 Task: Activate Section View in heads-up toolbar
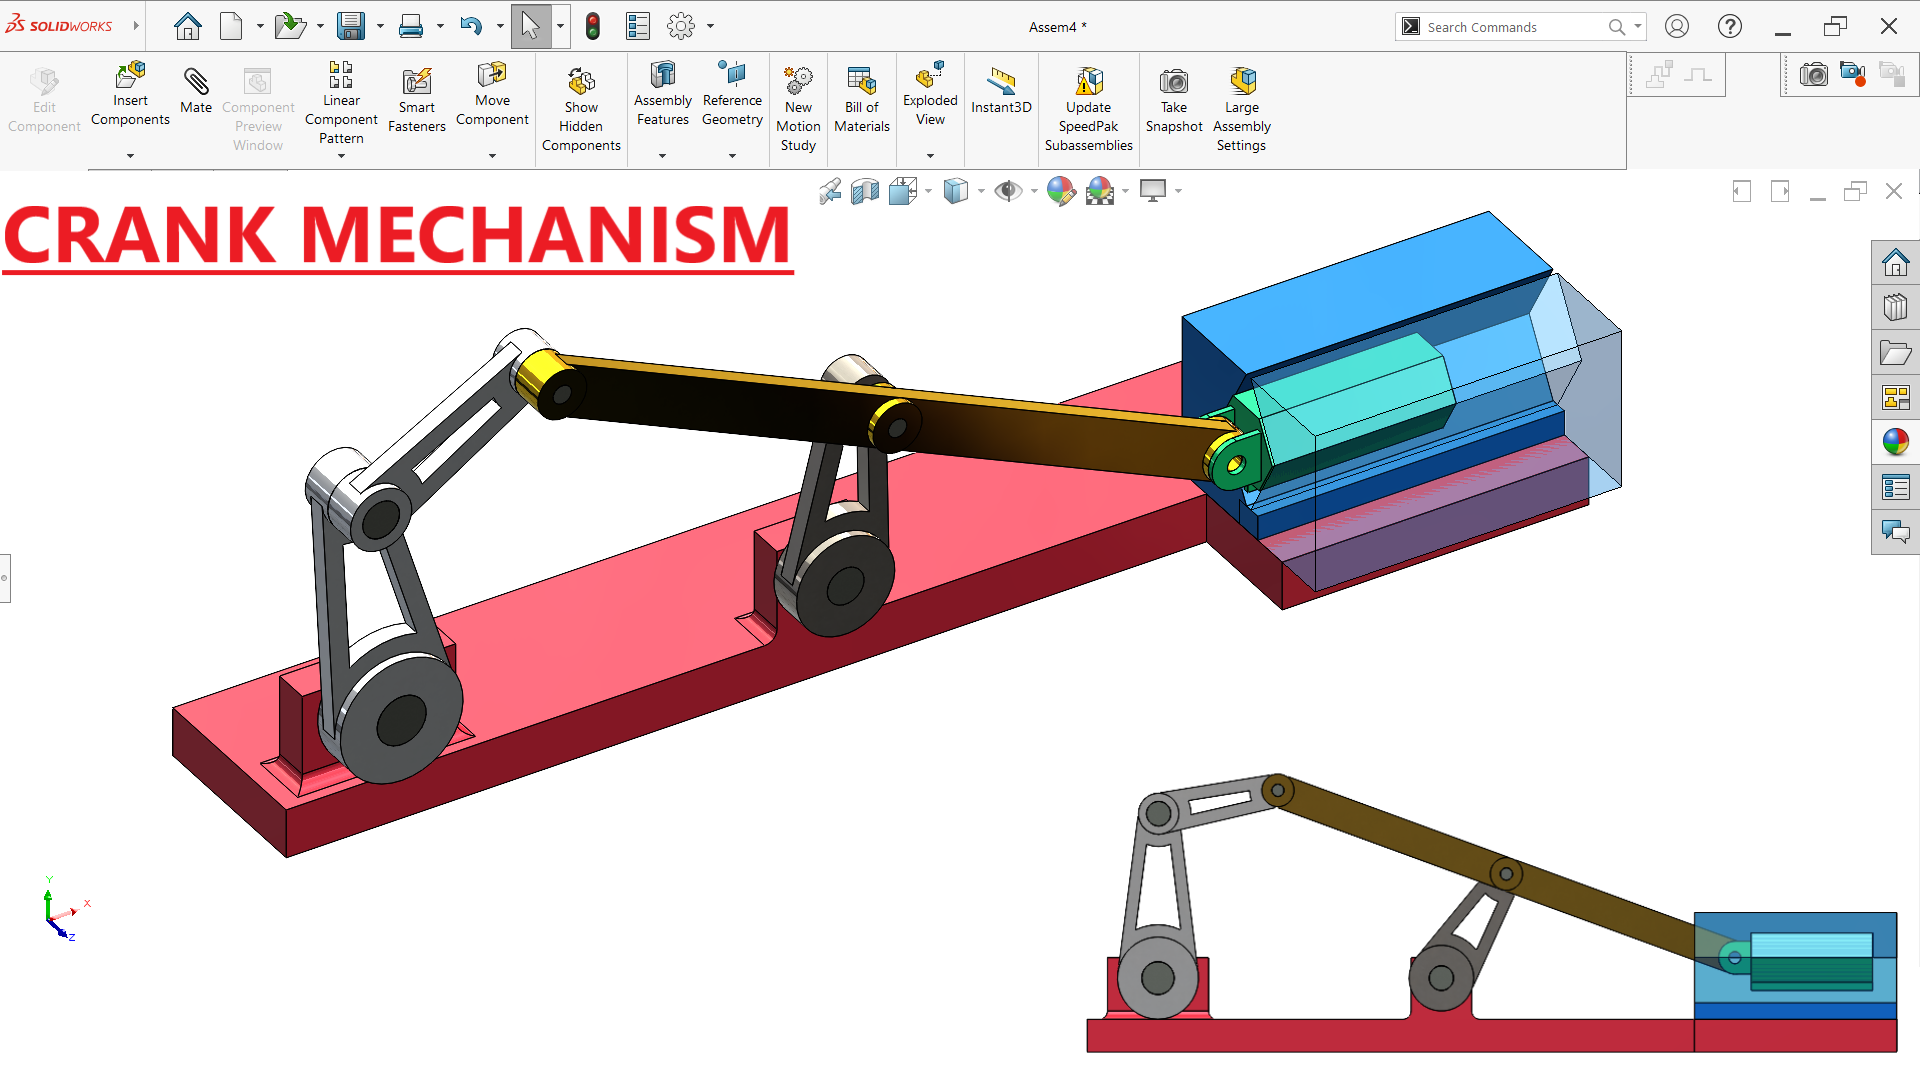click(864, 191)
